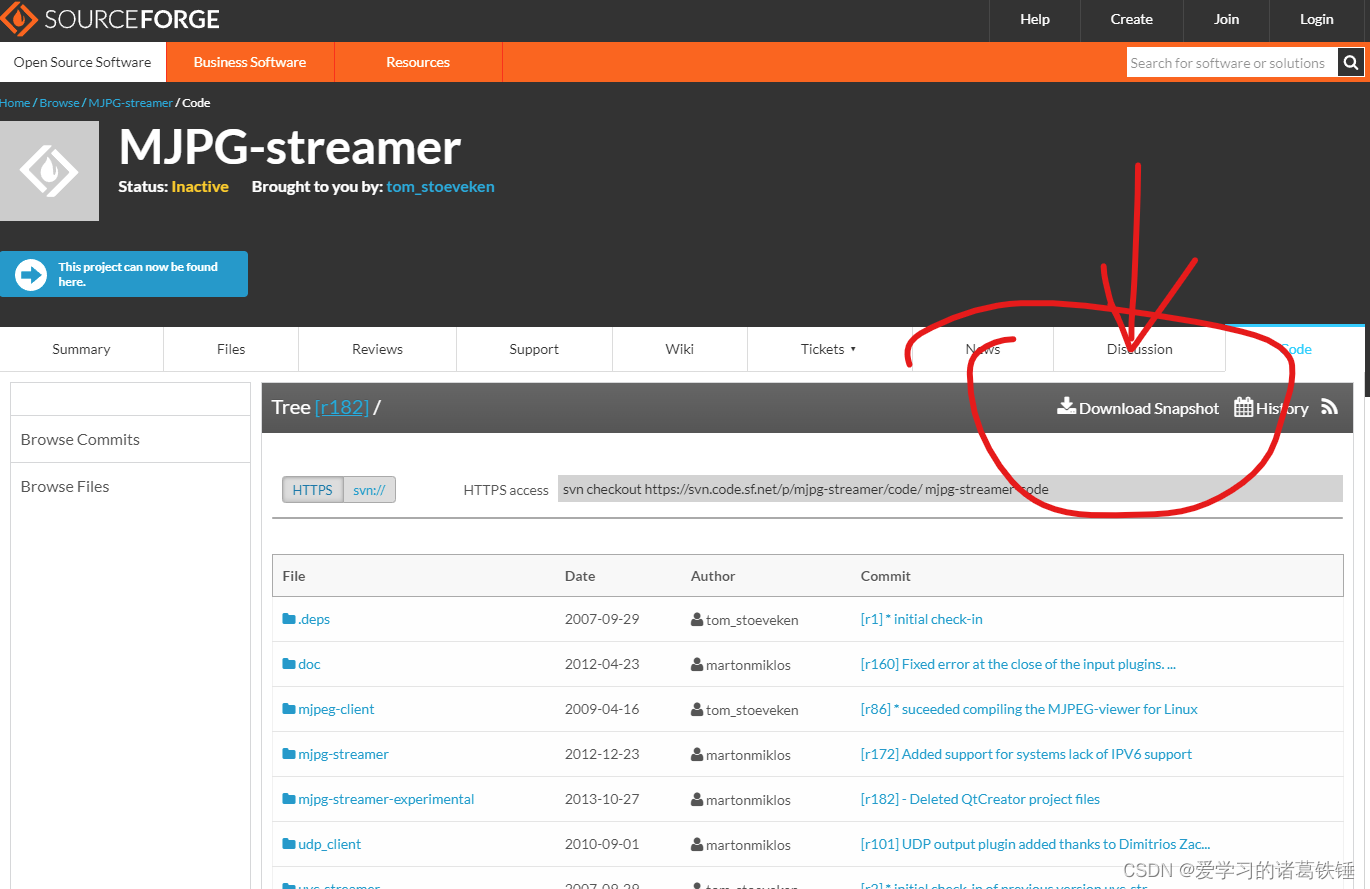Click the Browse breadcrumb link
Image resolution: width=1370 pixels, height=889 pixels.
[x=59, y=103]
